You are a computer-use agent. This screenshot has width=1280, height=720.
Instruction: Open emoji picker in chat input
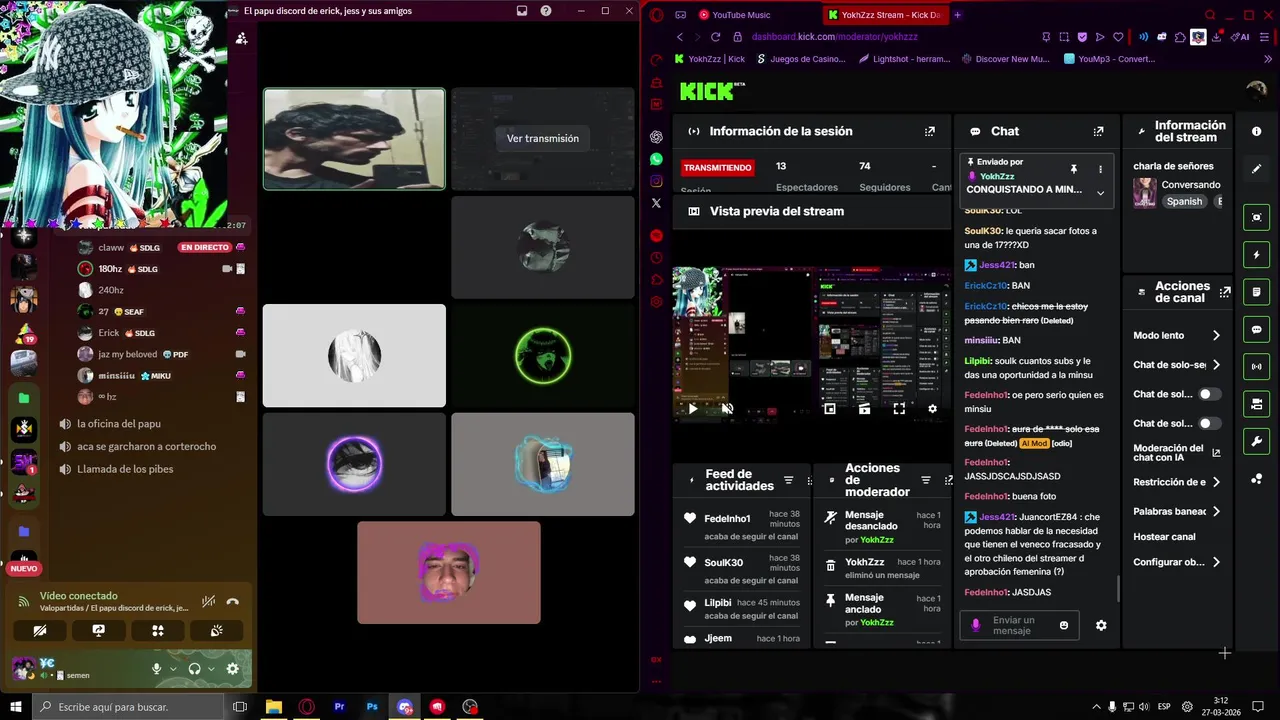click(x=1063, y=625)
